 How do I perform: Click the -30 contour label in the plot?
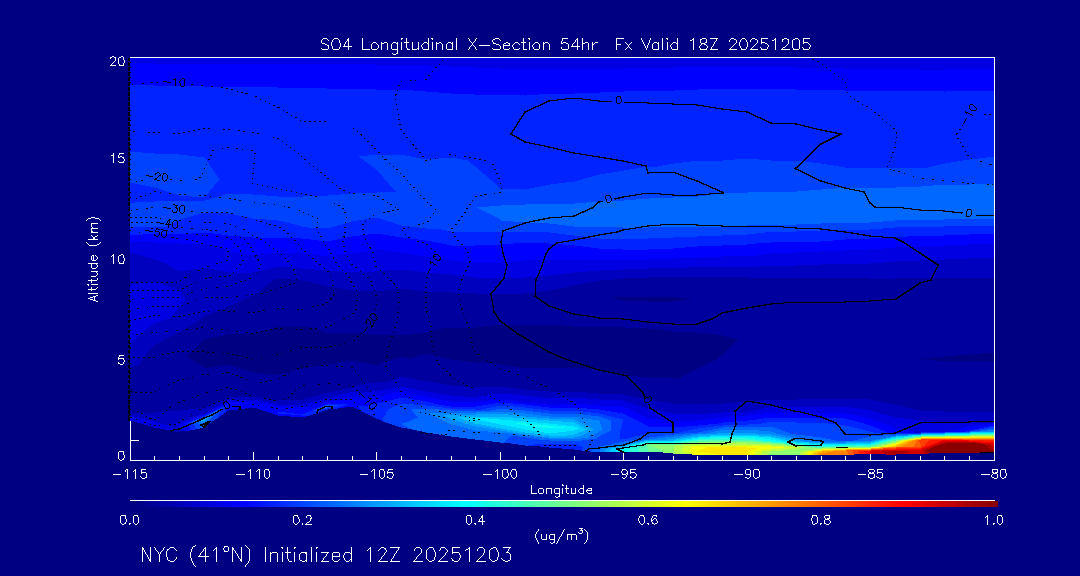[175, 208]
